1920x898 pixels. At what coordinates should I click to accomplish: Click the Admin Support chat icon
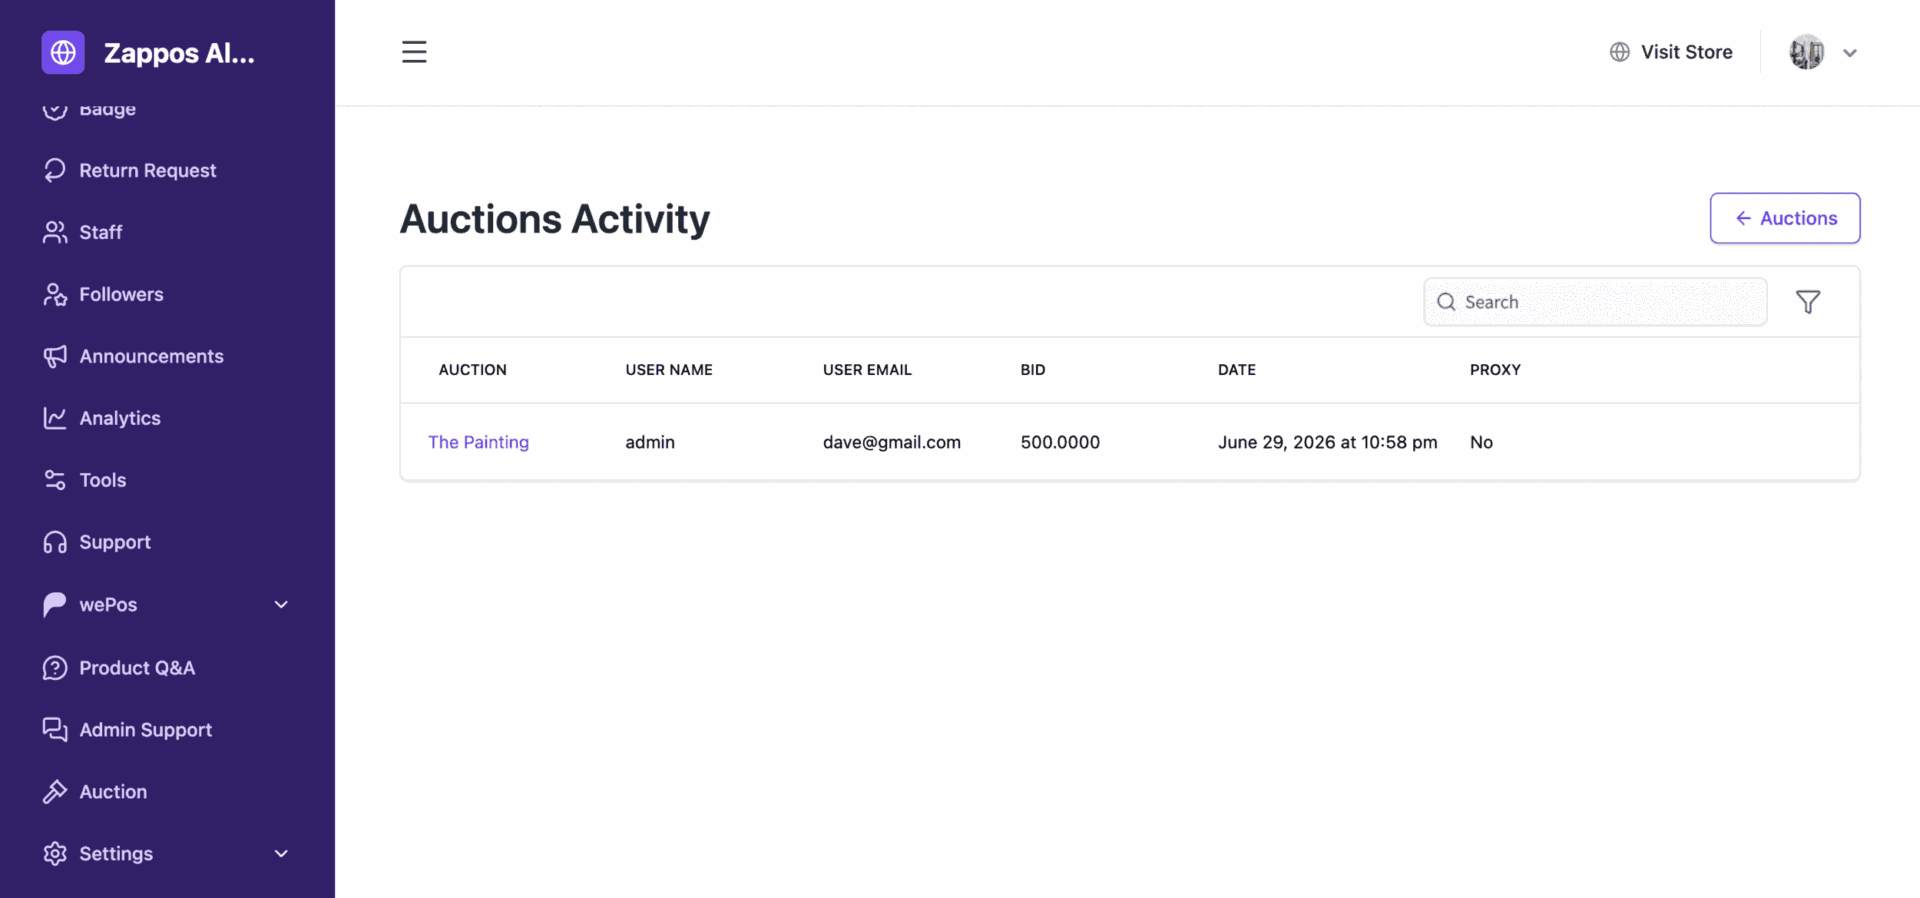pyautogui.click(x=55, y=730)
